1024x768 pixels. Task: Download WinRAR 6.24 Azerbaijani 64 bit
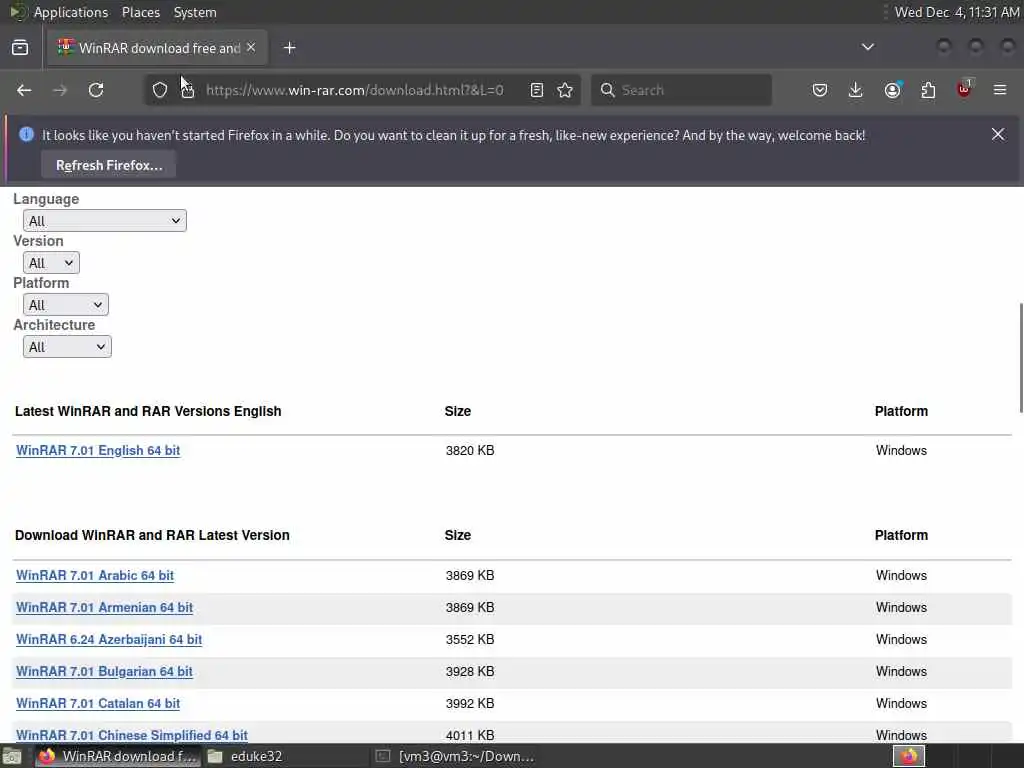pos(109,639)
